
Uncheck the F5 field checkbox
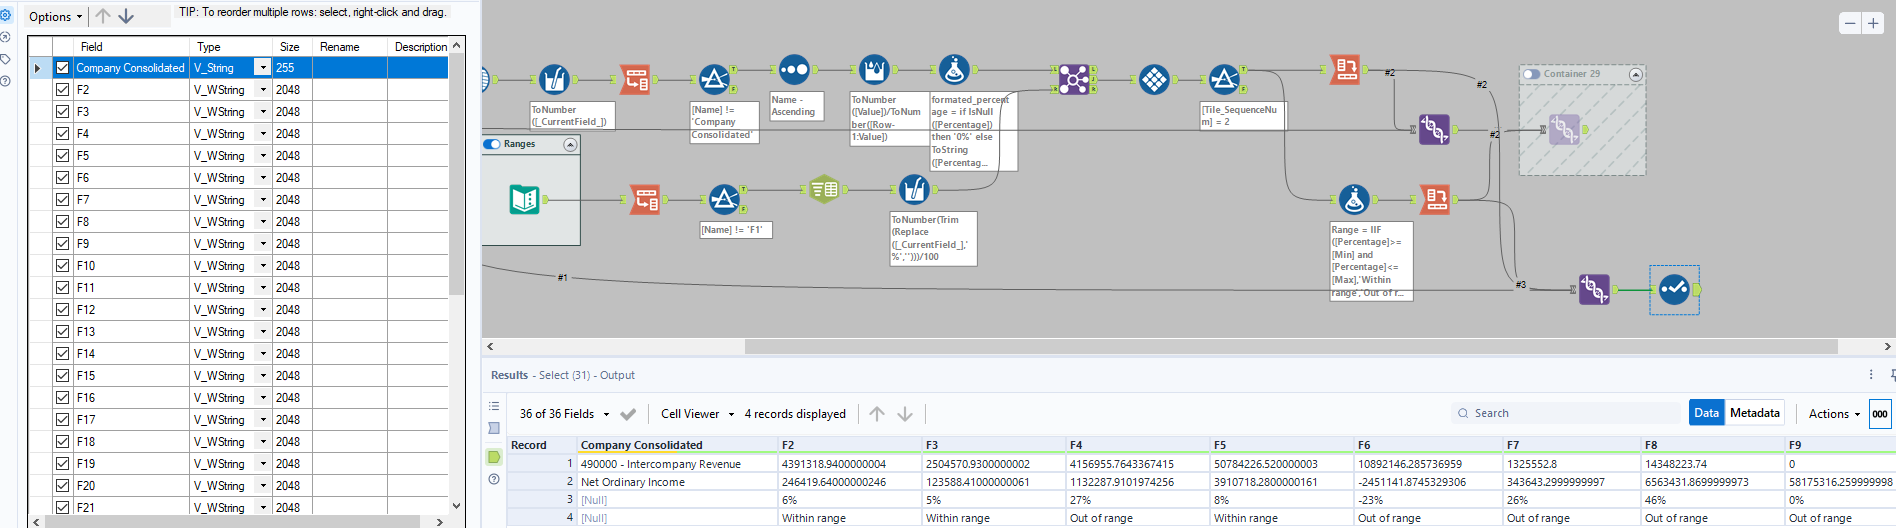click(63, 156)
